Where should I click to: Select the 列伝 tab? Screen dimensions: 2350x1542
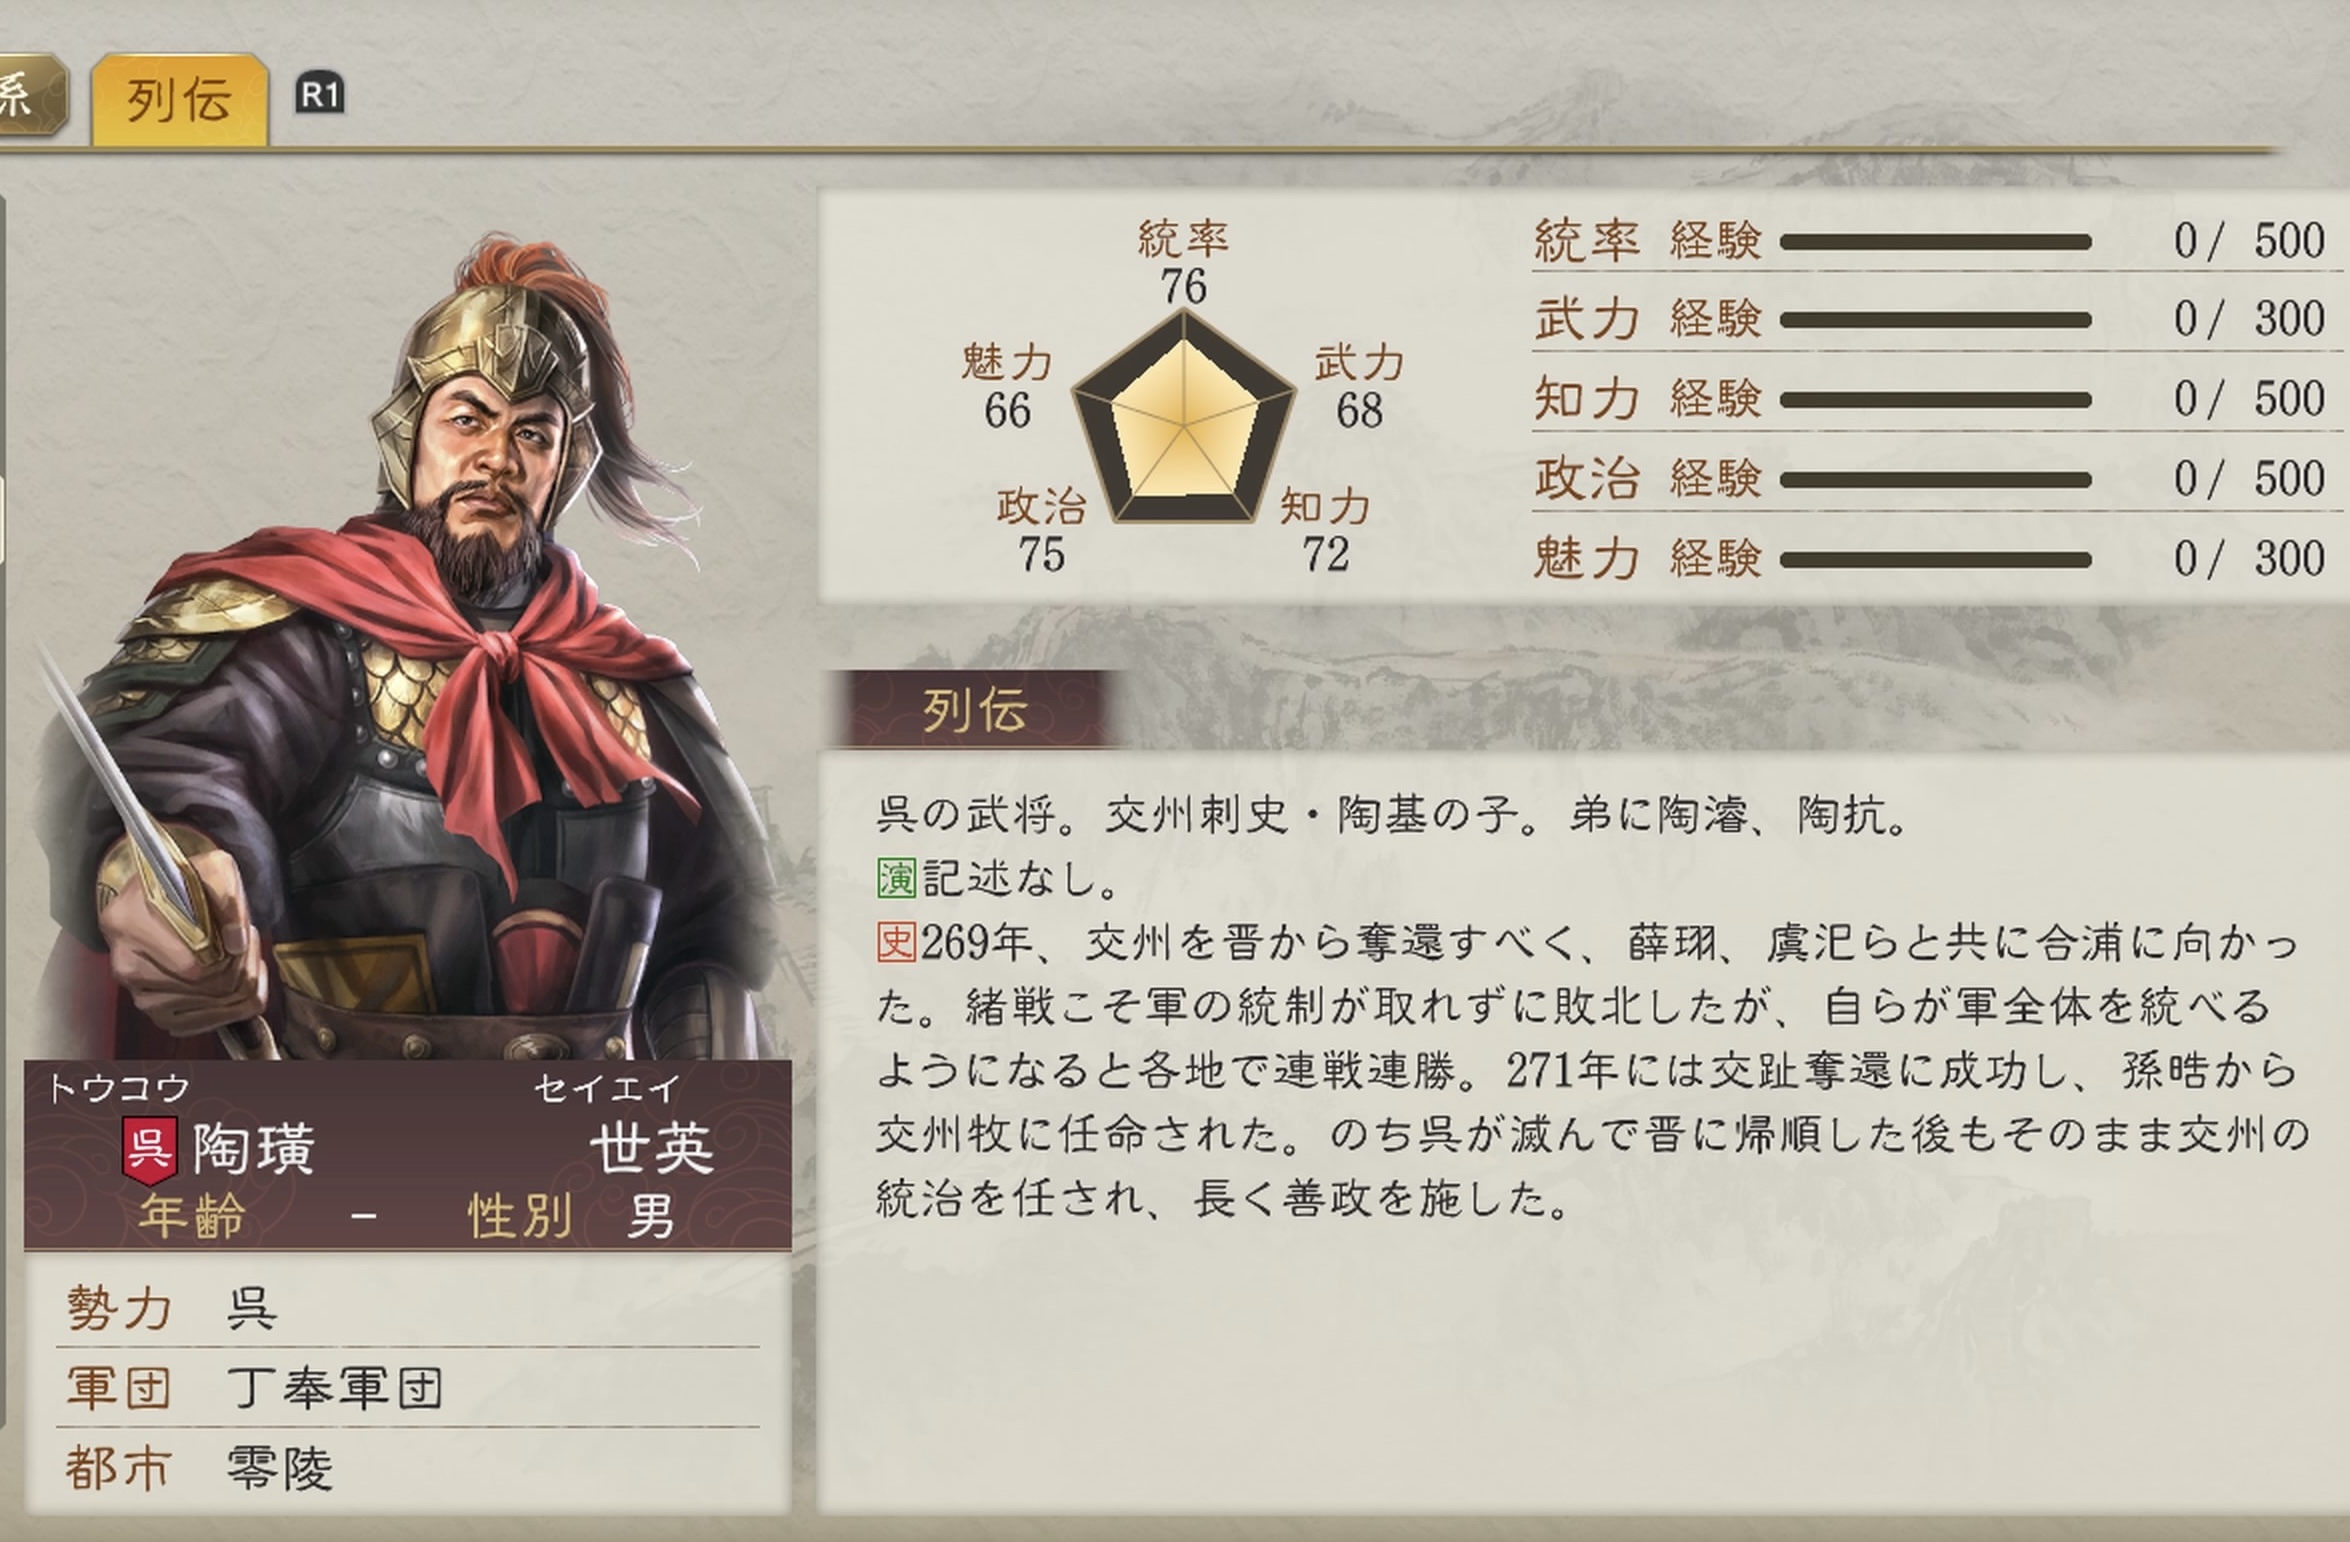click(179, 100)
